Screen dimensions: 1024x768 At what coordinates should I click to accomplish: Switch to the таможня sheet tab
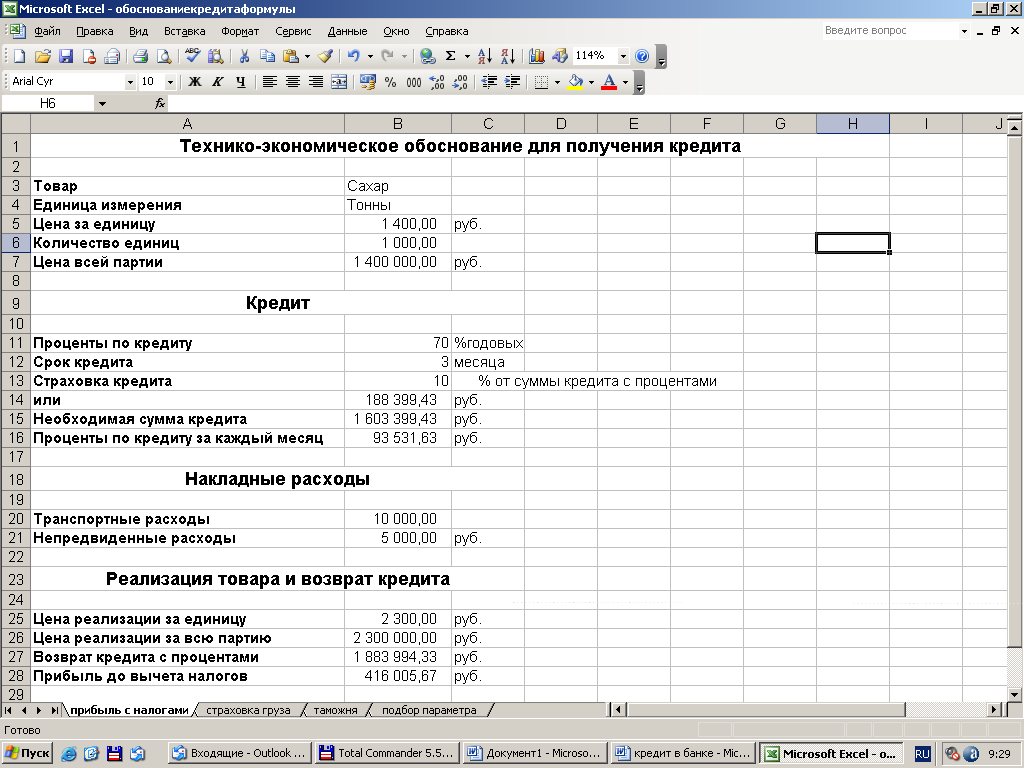[x=335, y=710]
